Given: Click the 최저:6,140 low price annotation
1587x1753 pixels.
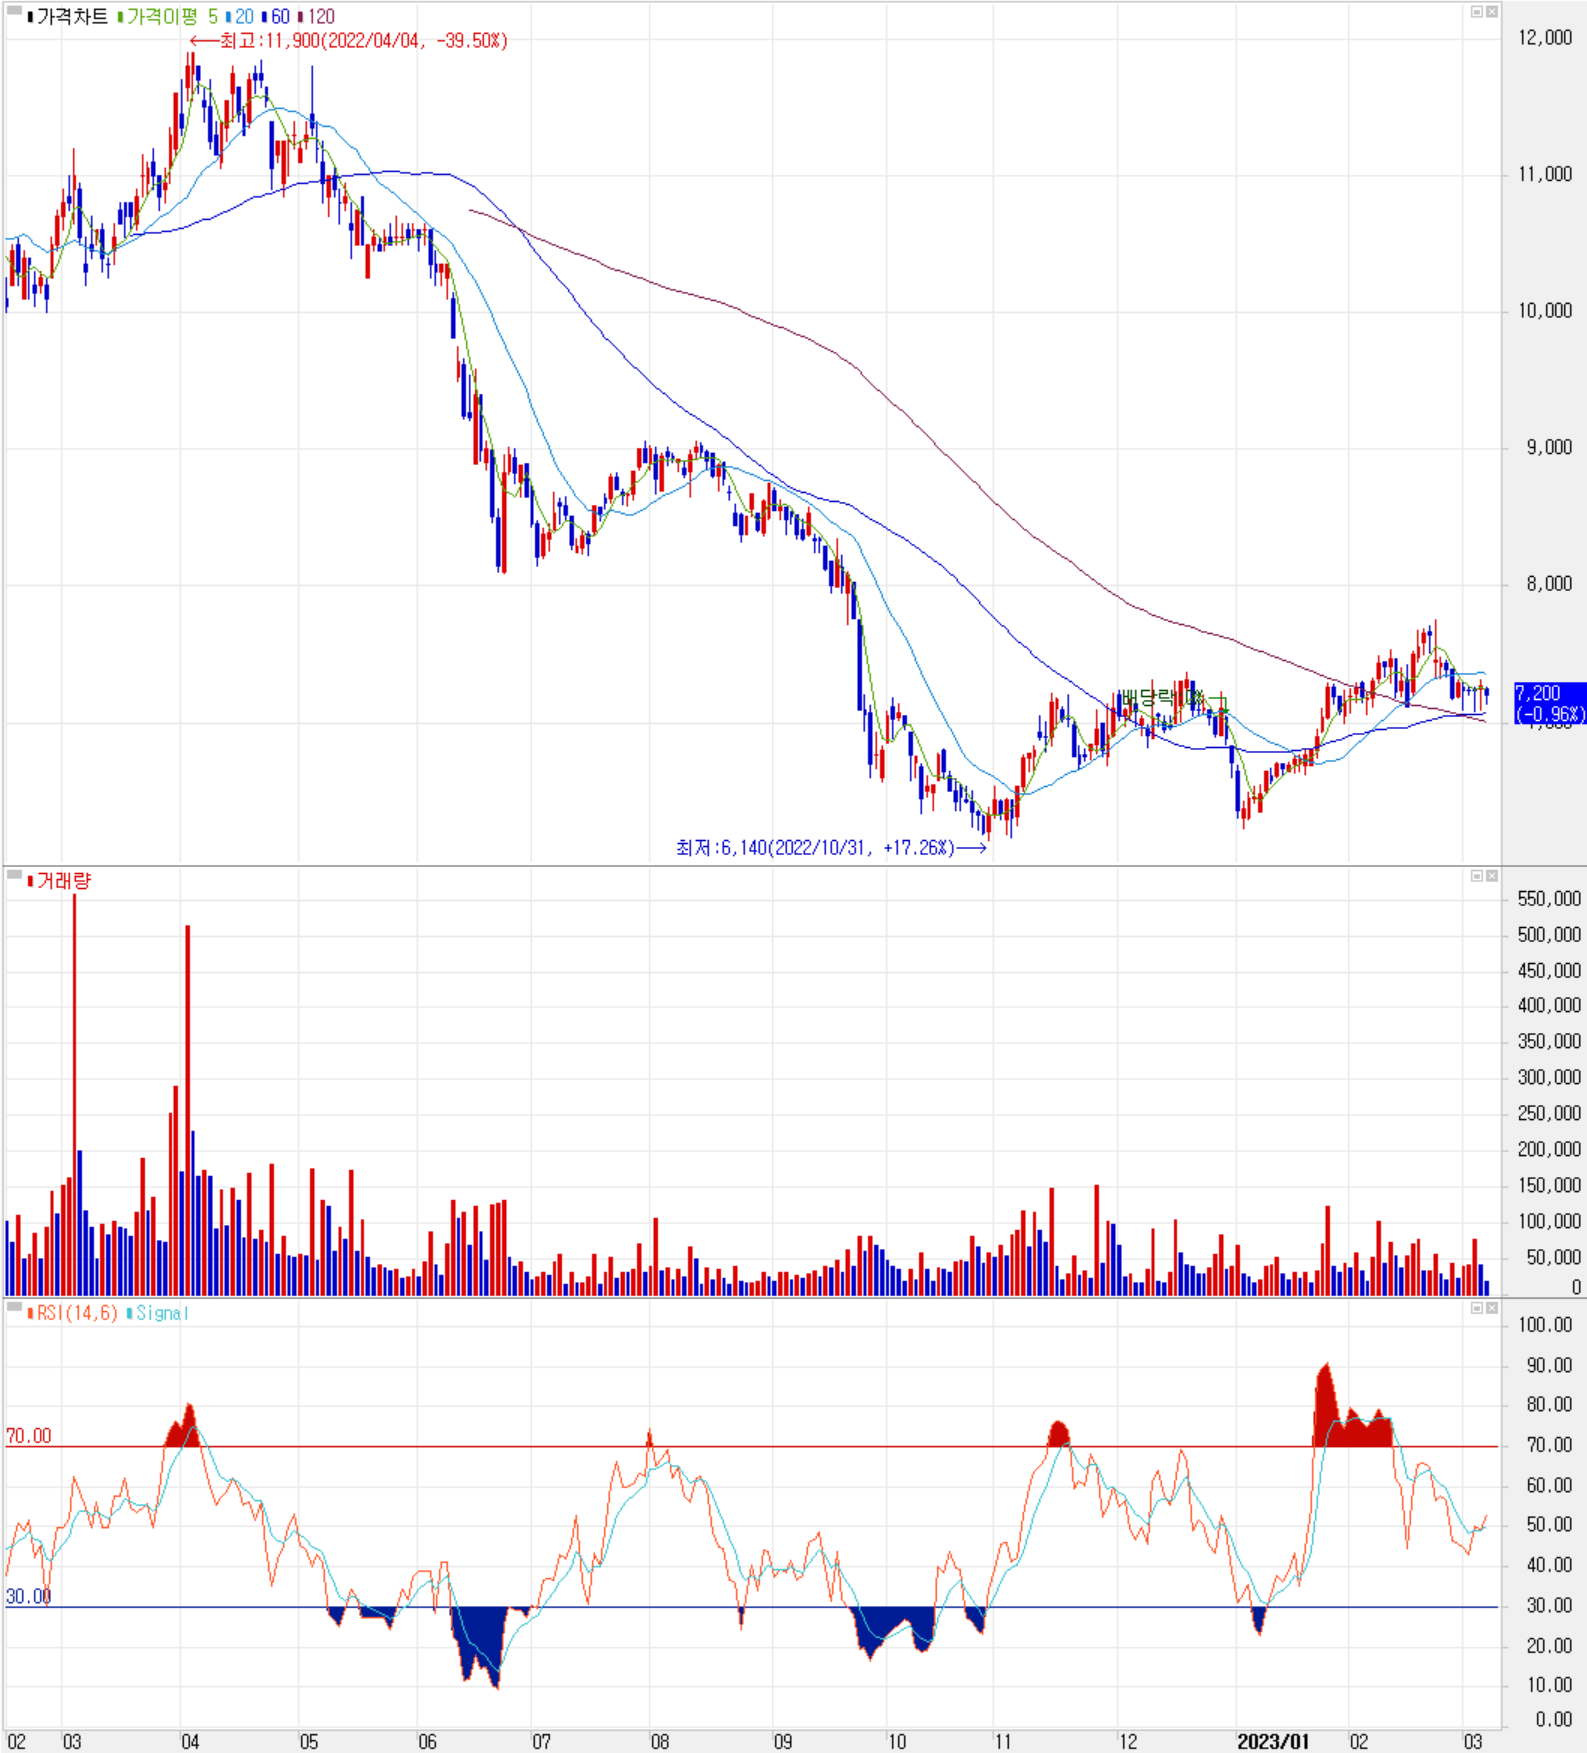Looking at the screenshot, I should pyautogui.click(x=831, y=848).
